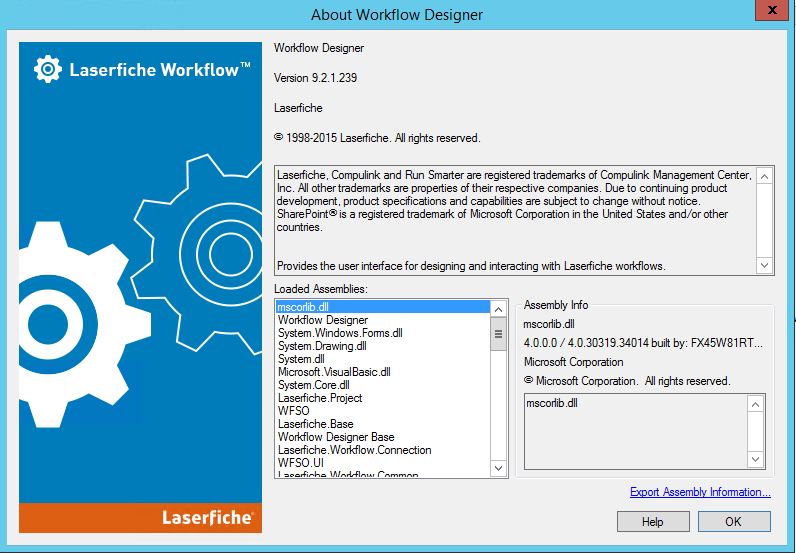
Task: Click the 1998-2015 Laserfiche copyright text
Action: [377, 138]
